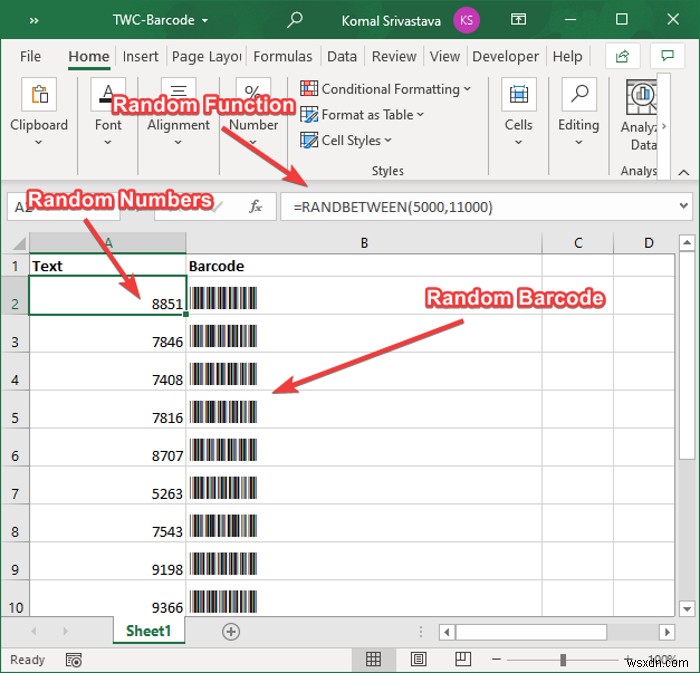Open the Alignment group icon
The width and height of the screenshot is (700, 673).
178,94
